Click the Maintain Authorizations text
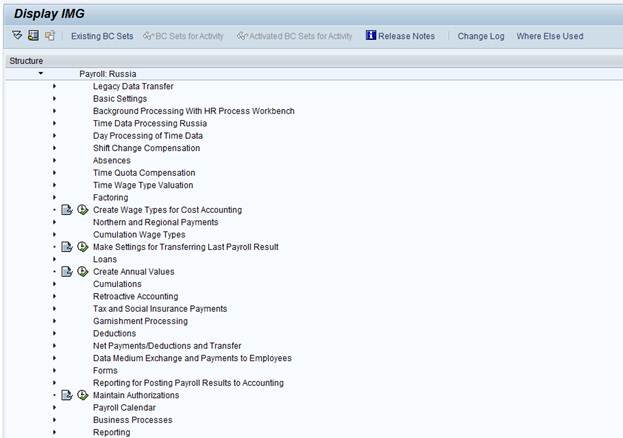The image size is (623, 438). 136,395
